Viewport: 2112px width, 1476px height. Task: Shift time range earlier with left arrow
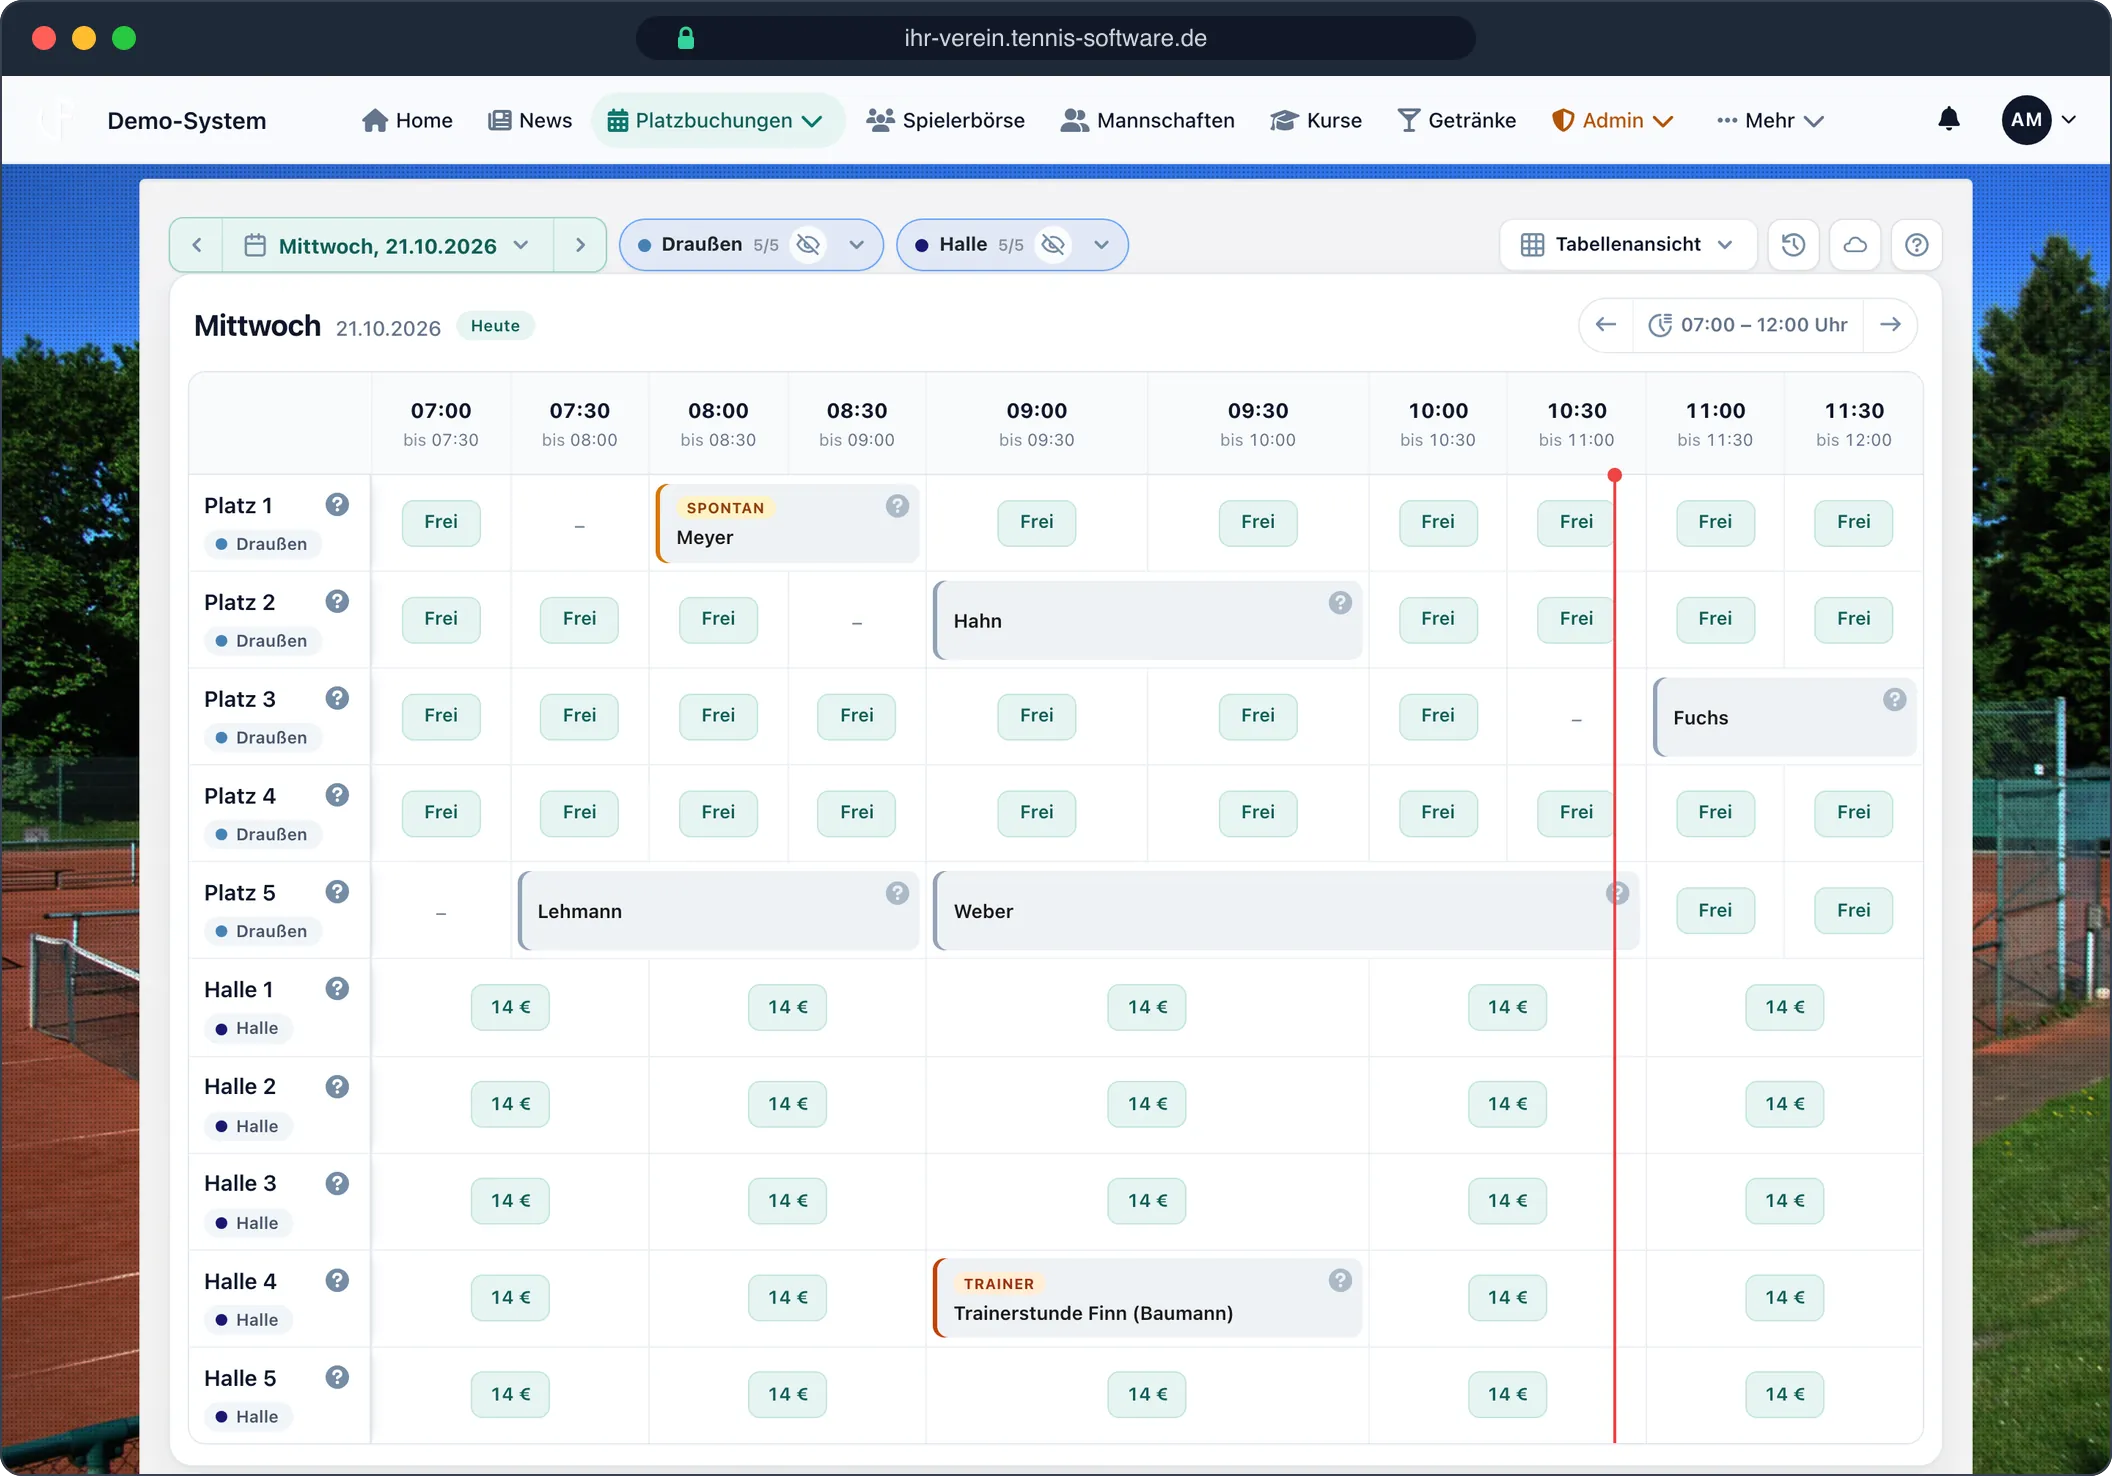click(1606, 325)
